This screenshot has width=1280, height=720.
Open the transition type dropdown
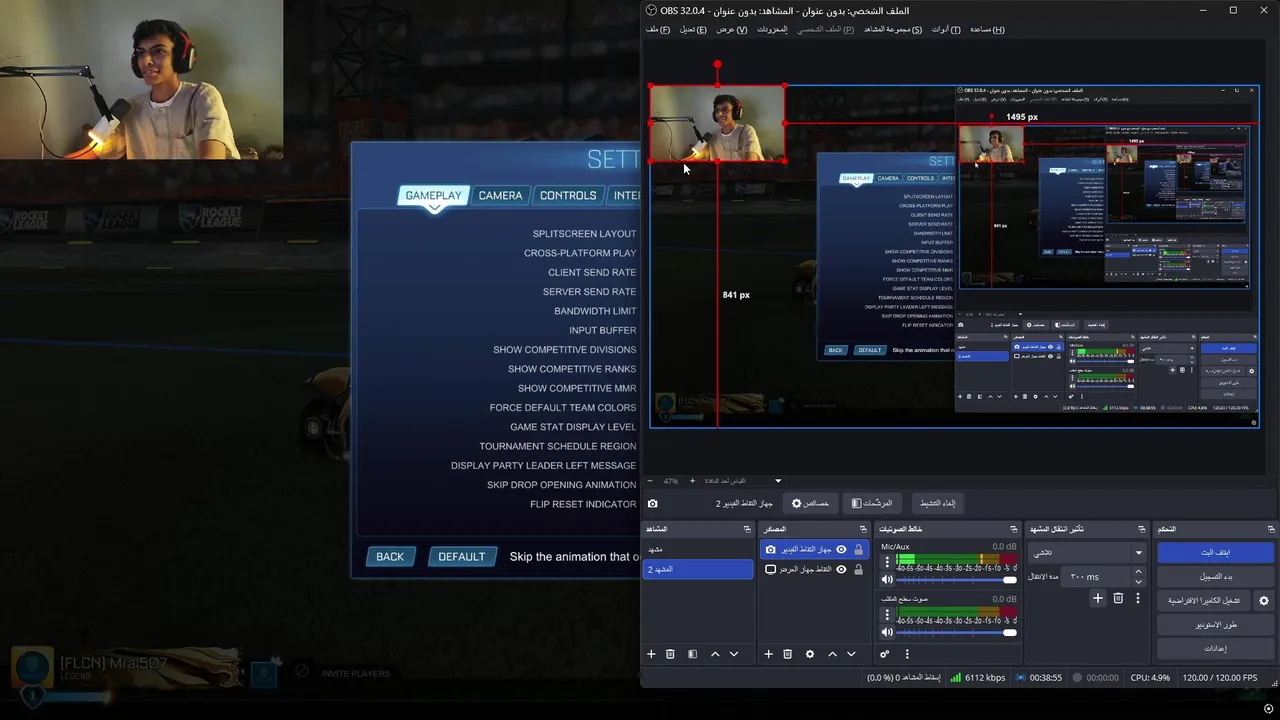(1087, 552)
